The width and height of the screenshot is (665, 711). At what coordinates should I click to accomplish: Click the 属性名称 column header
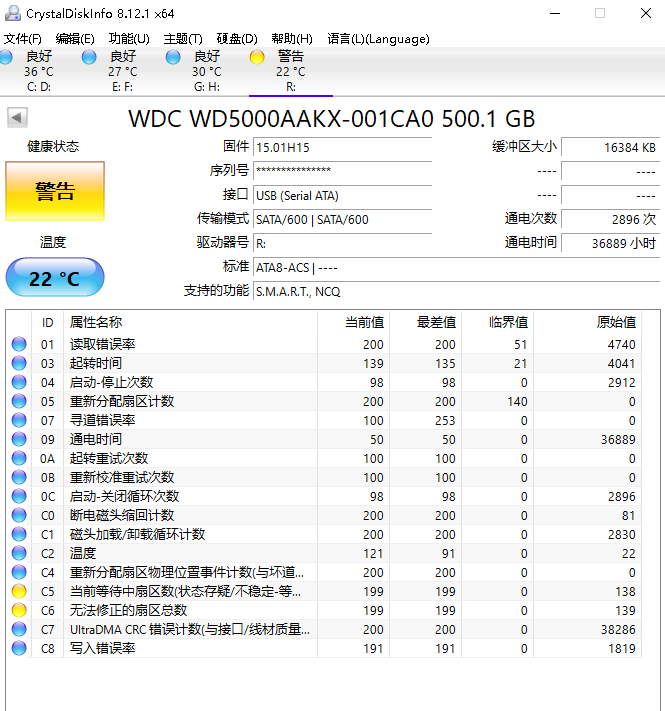click(190, 322)
